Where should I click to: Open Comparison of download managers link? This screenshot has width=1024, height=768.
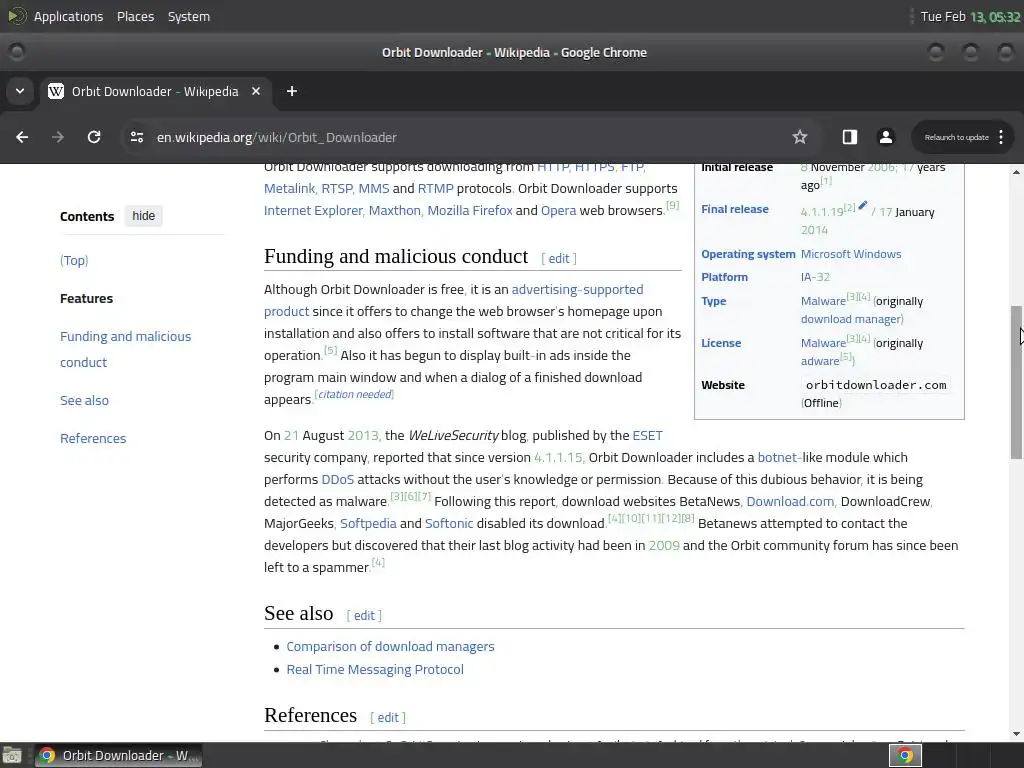pos(390,647)
